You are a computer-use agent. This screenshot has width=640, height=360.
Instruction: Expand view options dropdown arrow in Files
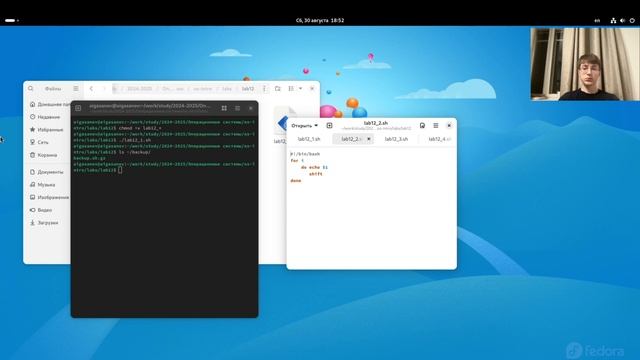click(300, 89)
